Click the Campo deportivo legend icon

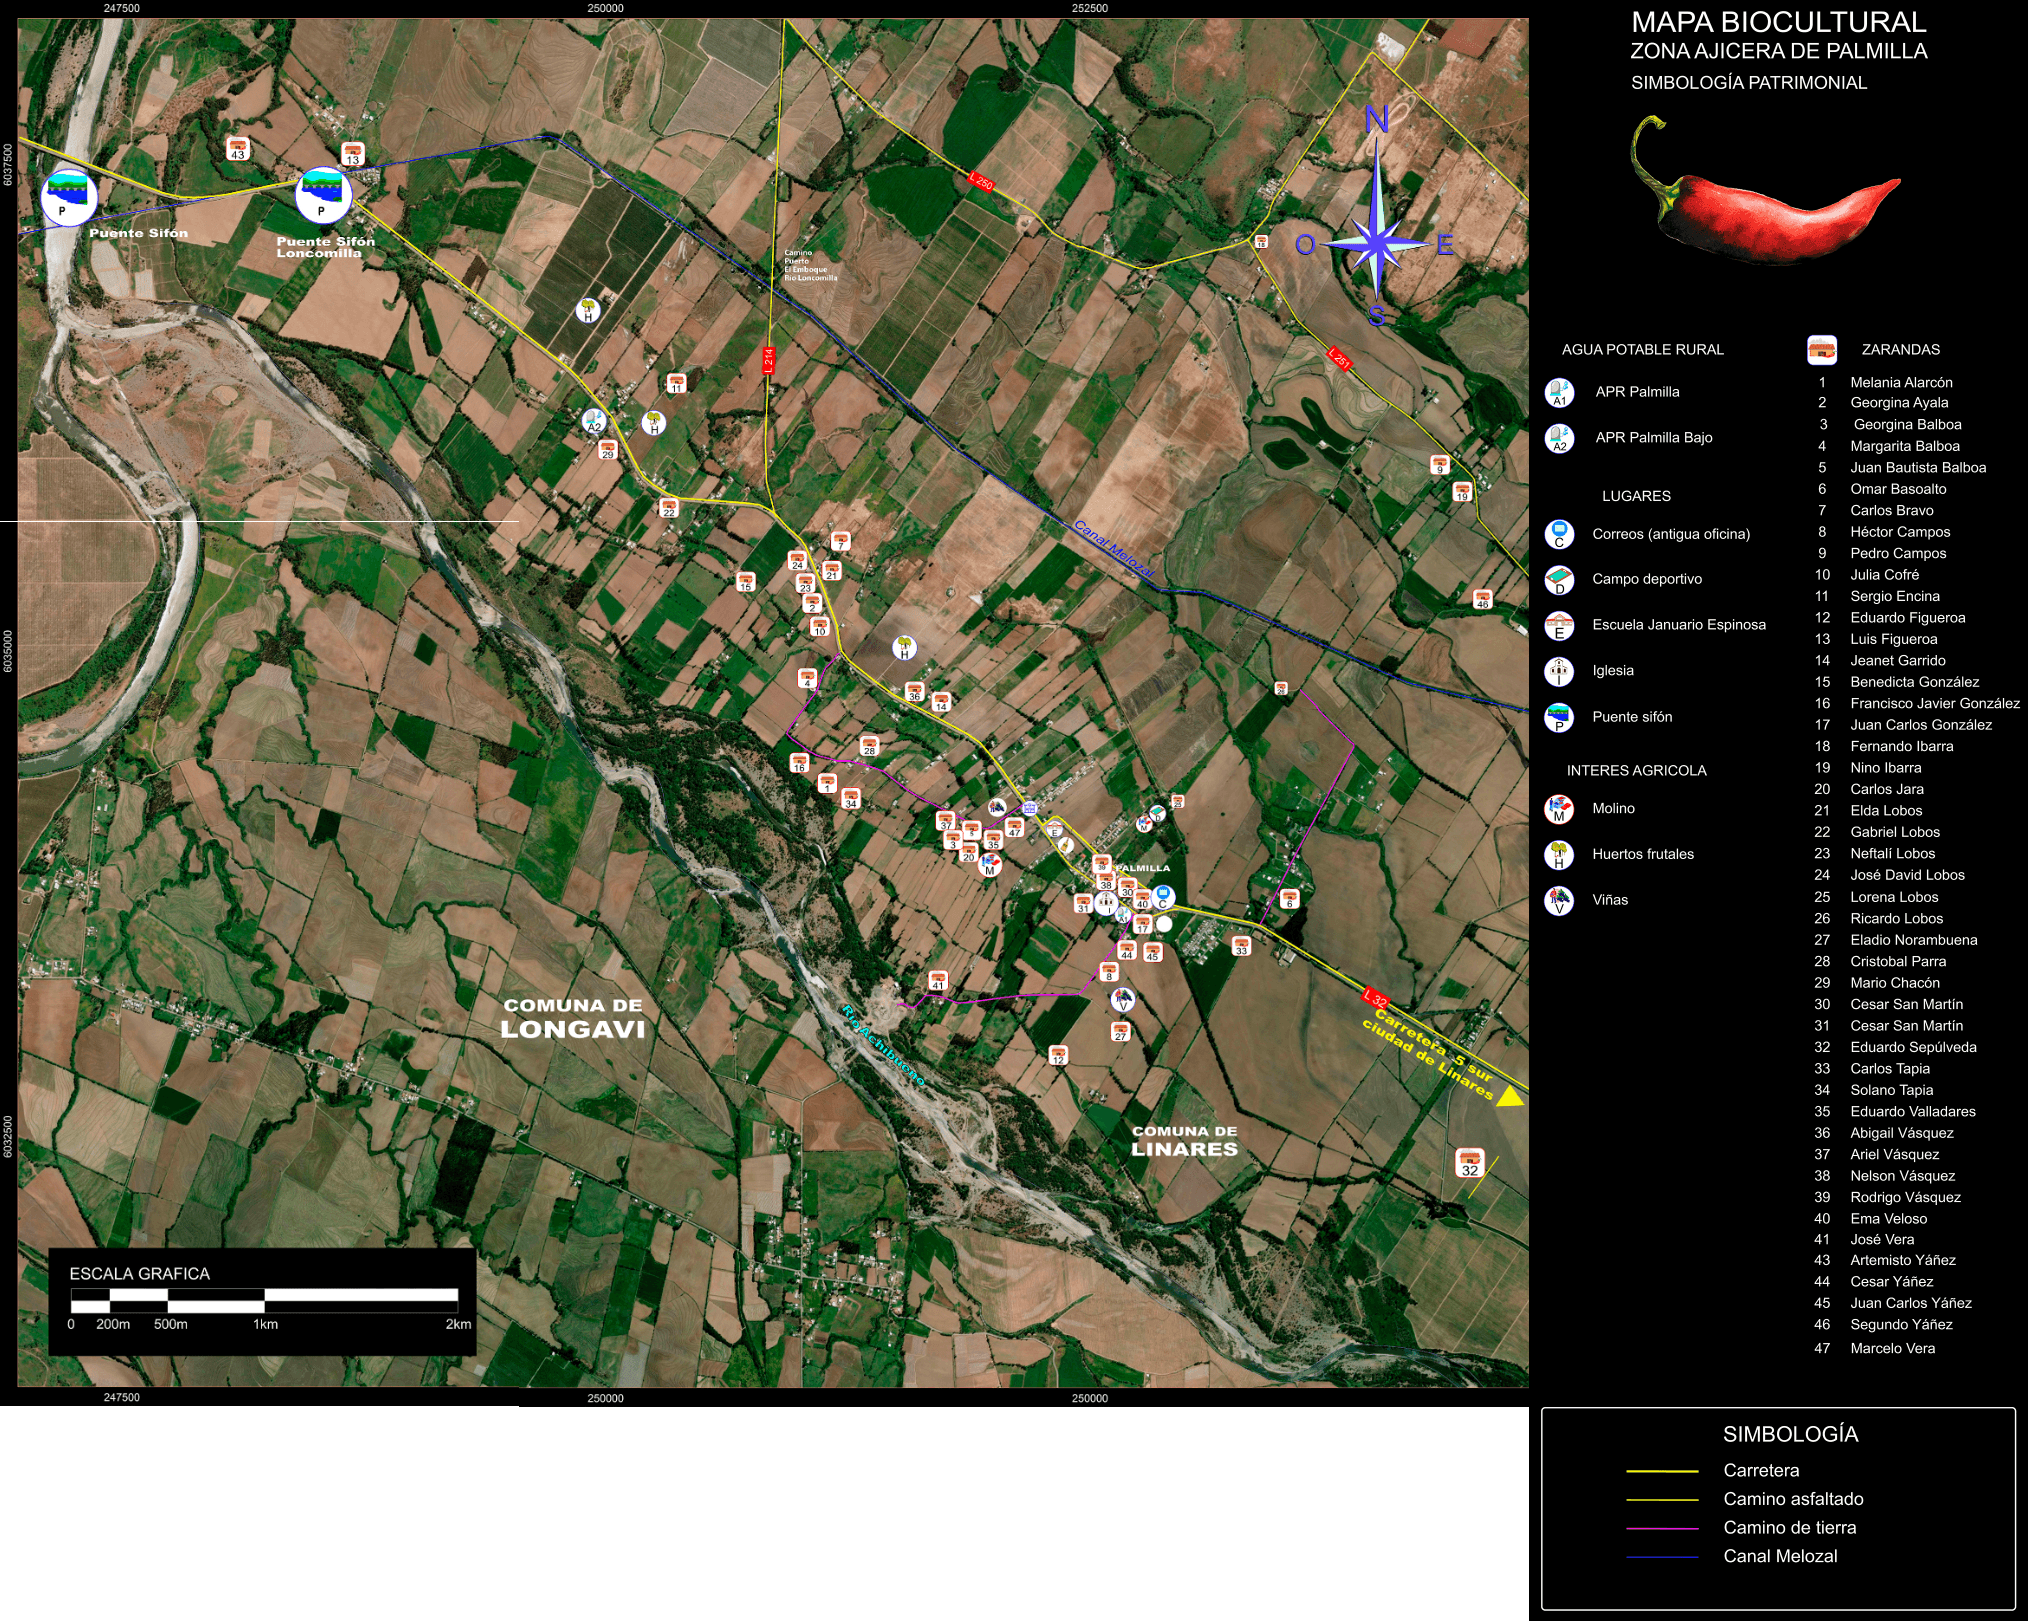[1559, 580]
